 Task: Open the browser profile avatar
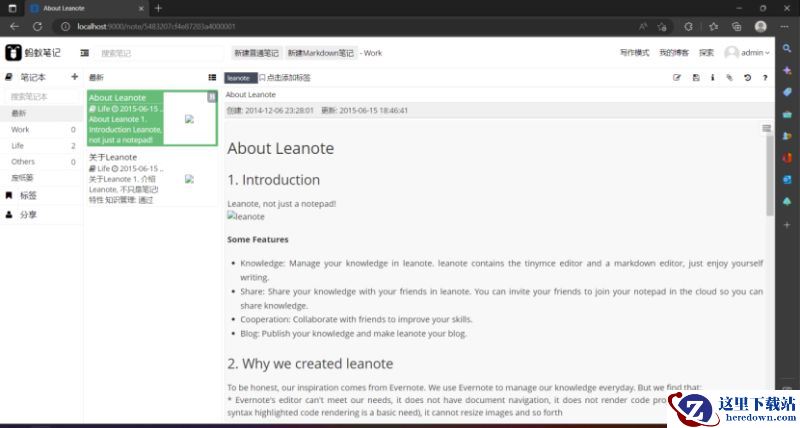pos(761,27)
